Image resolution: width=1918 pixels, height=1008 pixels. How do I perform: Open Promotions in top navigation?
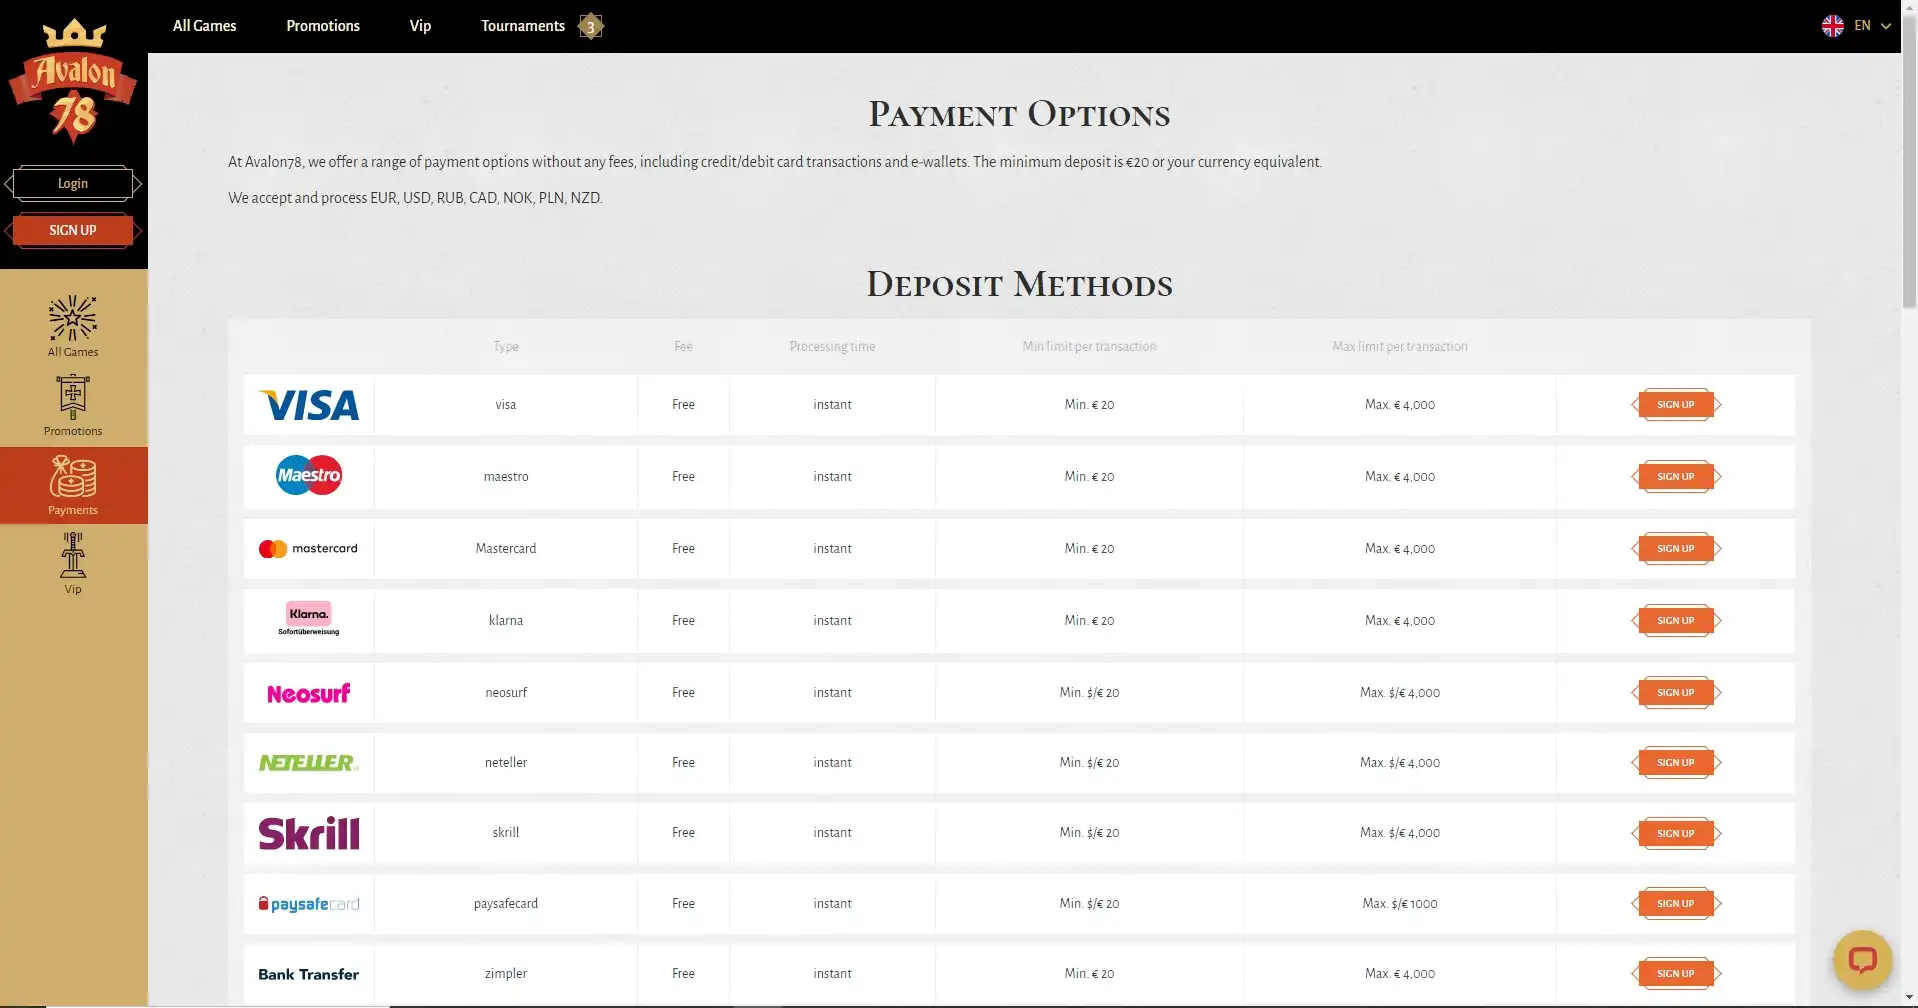click(x=323, y=26)
